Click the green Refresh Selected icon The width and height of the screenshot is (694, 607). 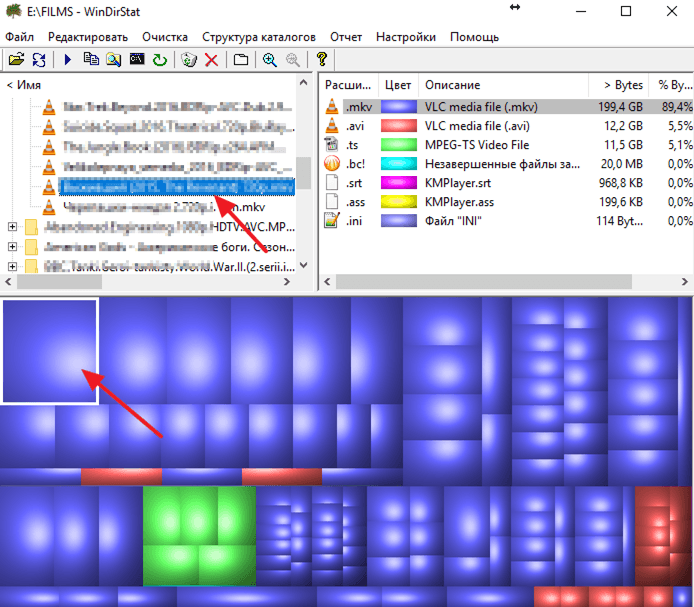point(159,61)
